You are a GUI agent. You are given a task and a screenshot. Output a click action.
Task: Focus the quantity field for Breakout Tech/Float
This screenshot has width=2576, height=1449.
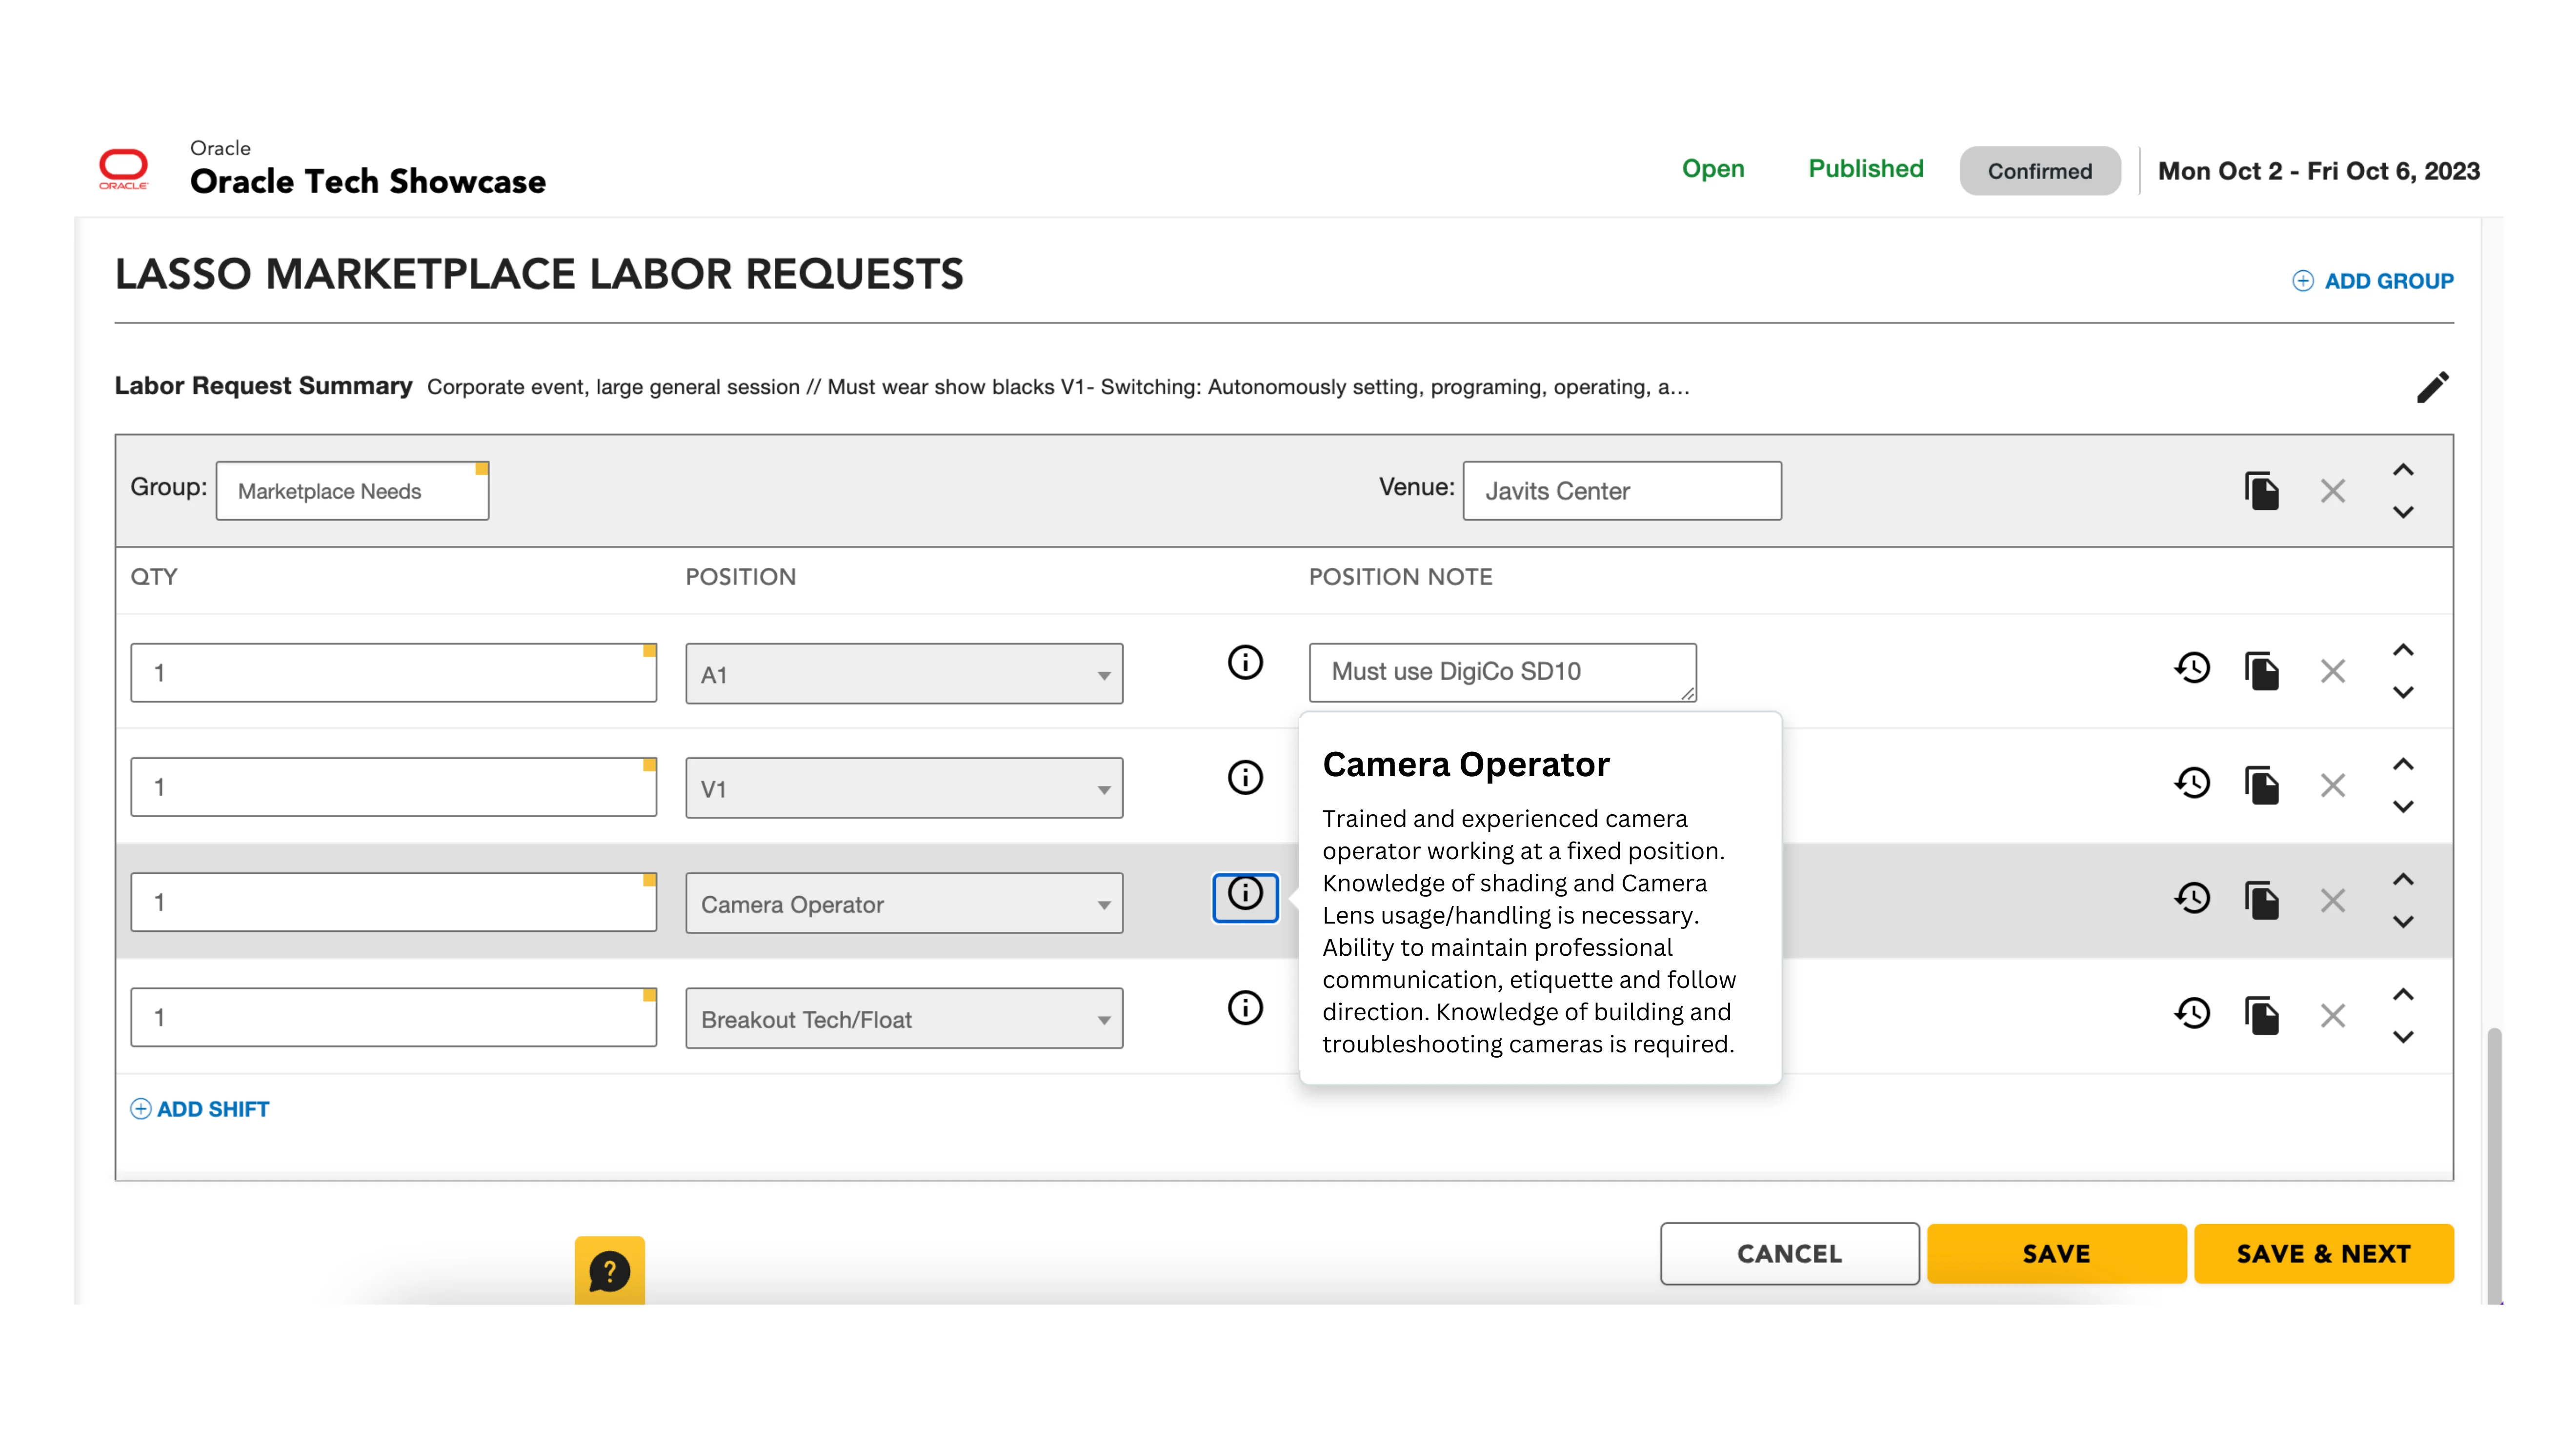coord(393,1017)
